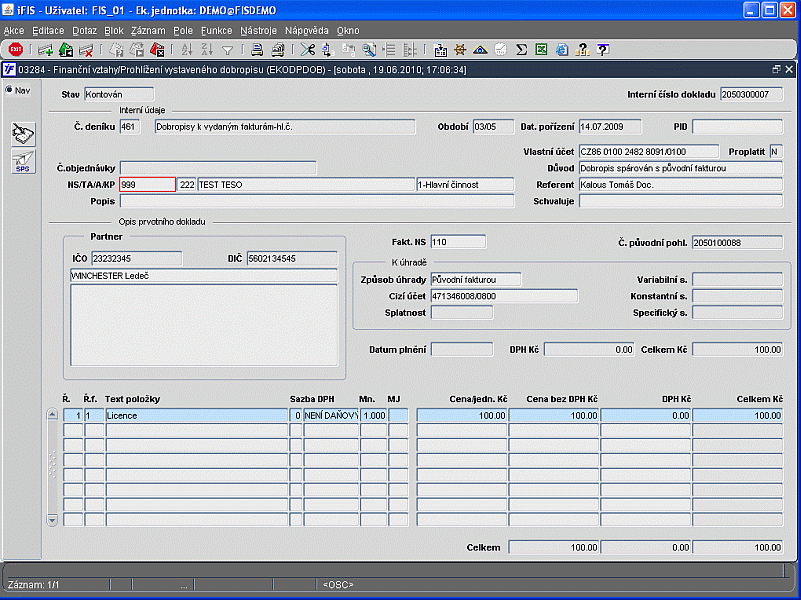
Task: Click the pyramid eye icon
Action: pos(480,50)
